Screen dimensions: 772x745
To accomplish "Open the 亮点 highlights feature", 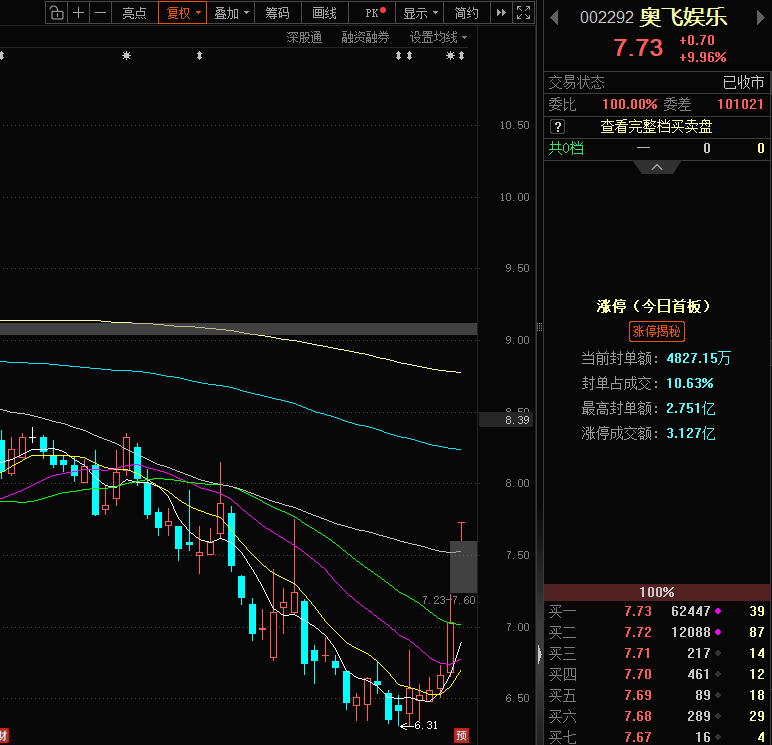I will [x=134, y=13].
